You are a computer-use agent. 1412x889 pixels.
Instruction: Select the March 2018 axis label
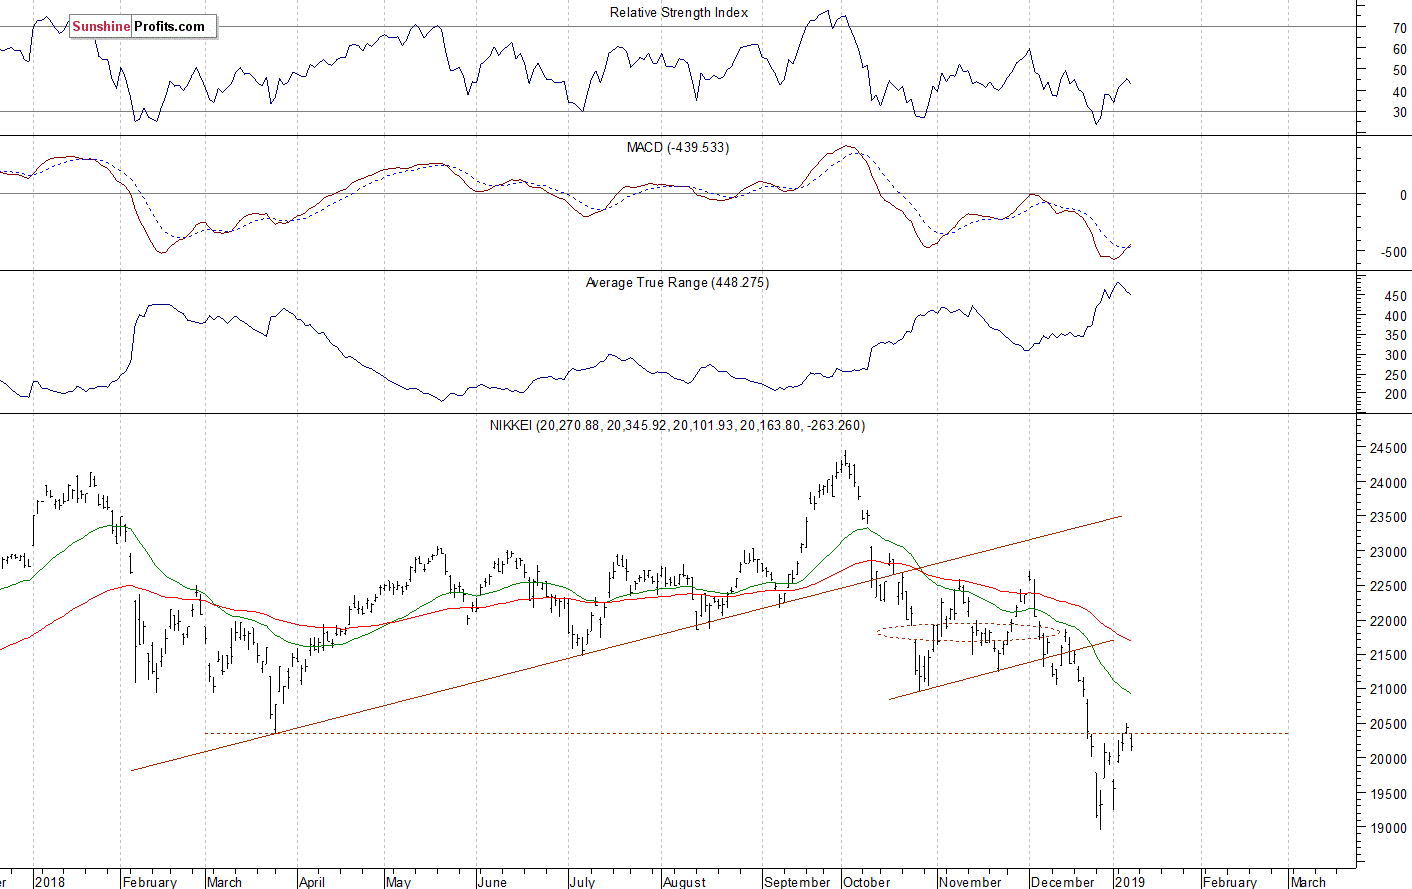(224, 881)
